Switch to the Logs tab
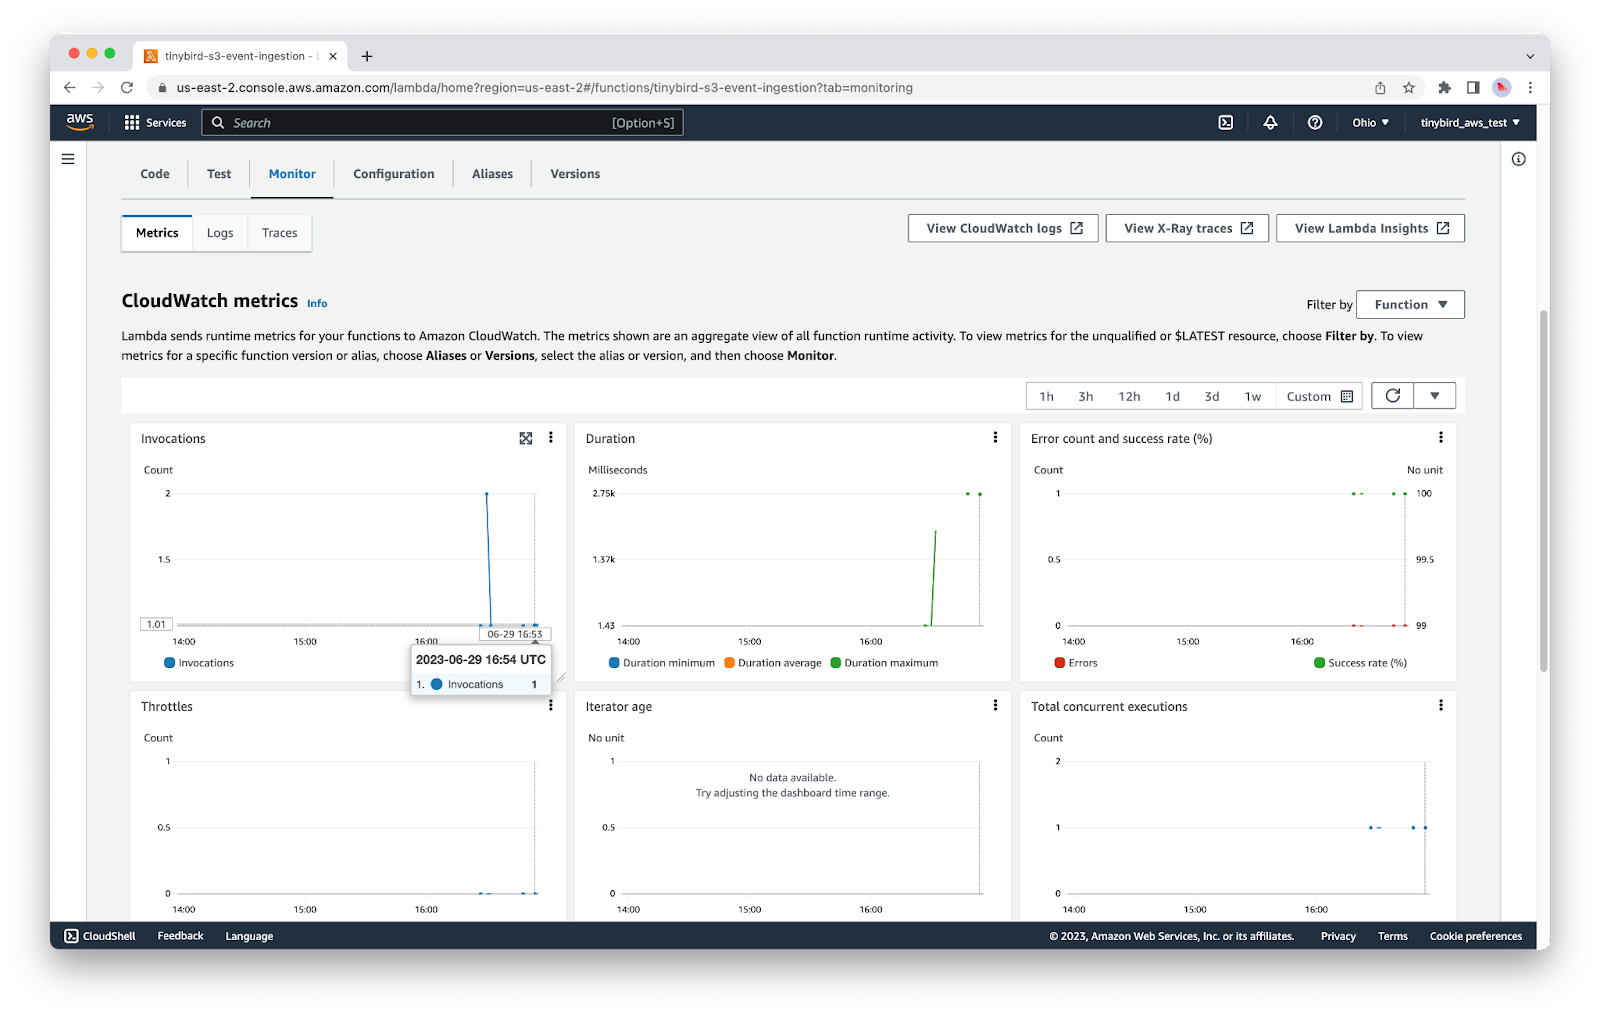 [220, 233]
